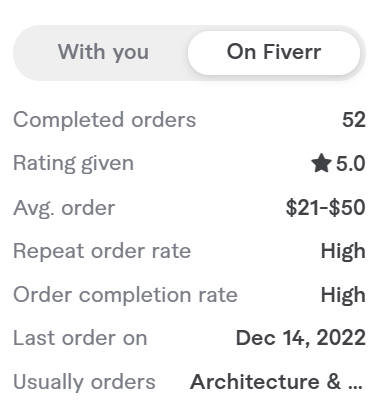The height and width of the screenshot is (415, 388).
Task: Click the Rating given label
Action: point(73,164)
